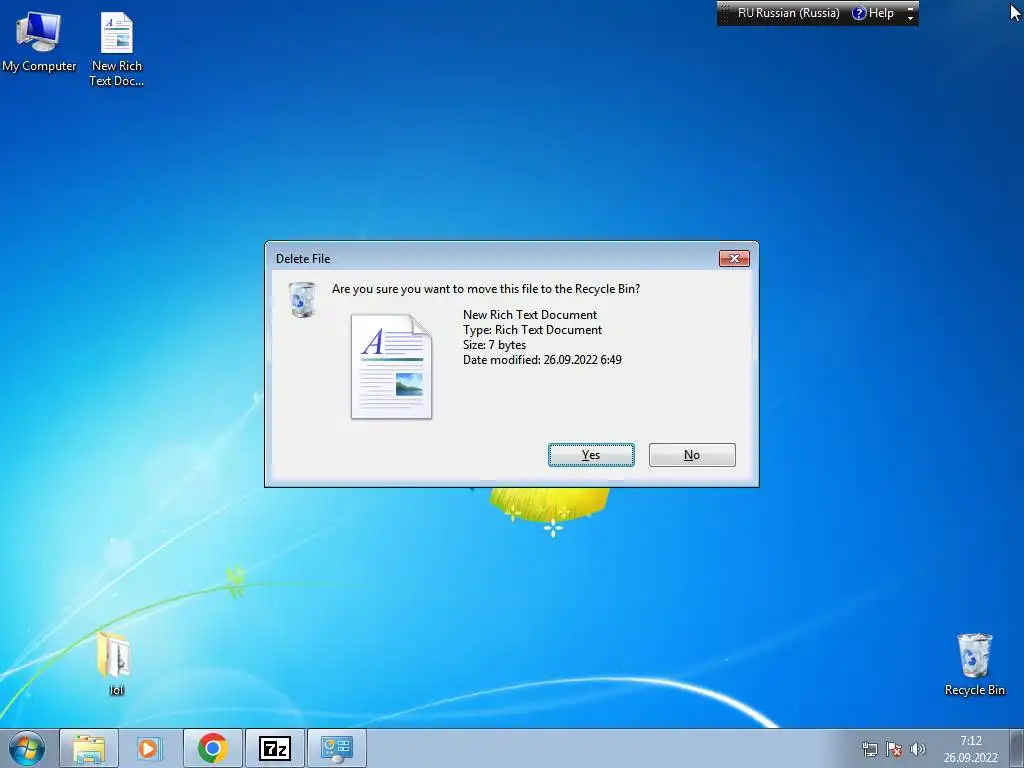Select the New Rich Text Document desktop icon
The height and width of the screenshot is (768, 1024).
(x=116, y=50)
